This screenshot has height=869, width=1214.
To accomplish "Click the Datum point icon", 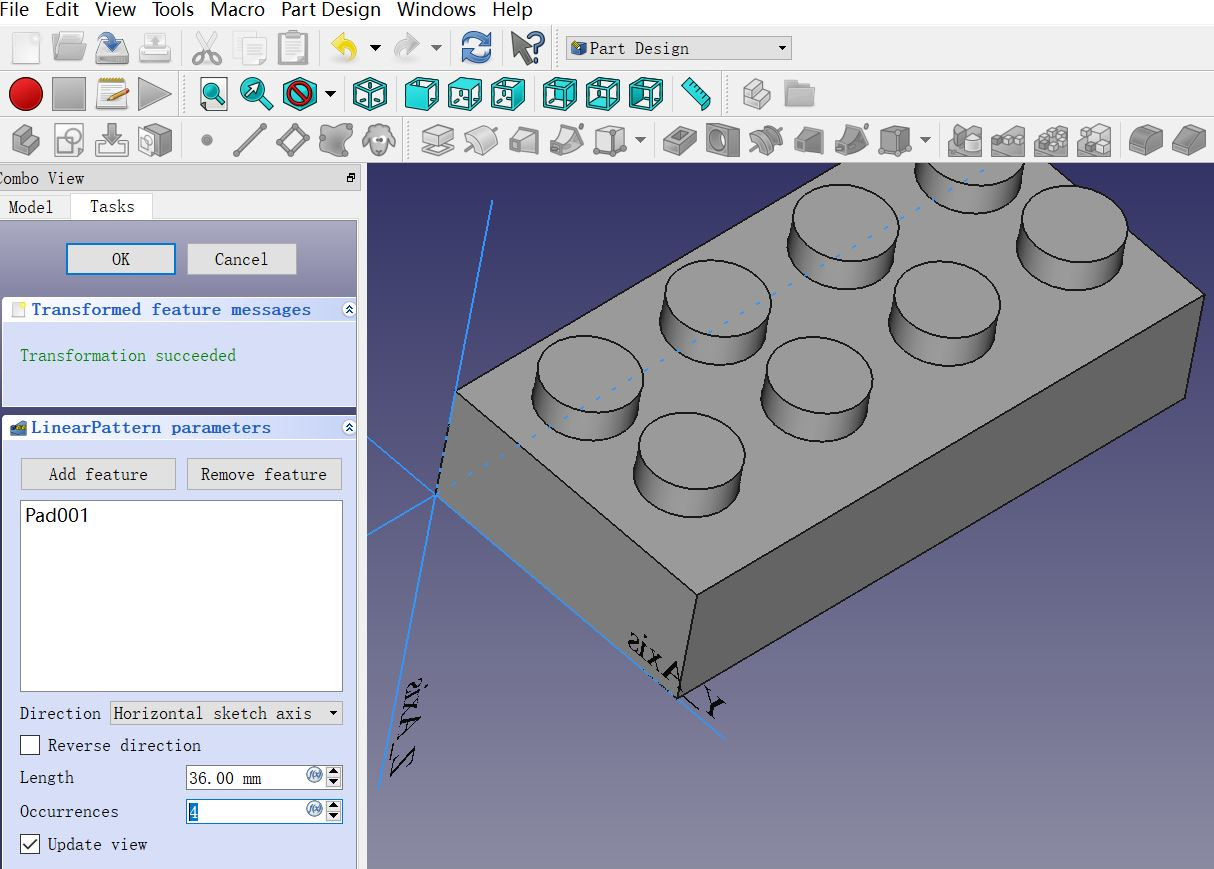I will (x=206, y=140).
